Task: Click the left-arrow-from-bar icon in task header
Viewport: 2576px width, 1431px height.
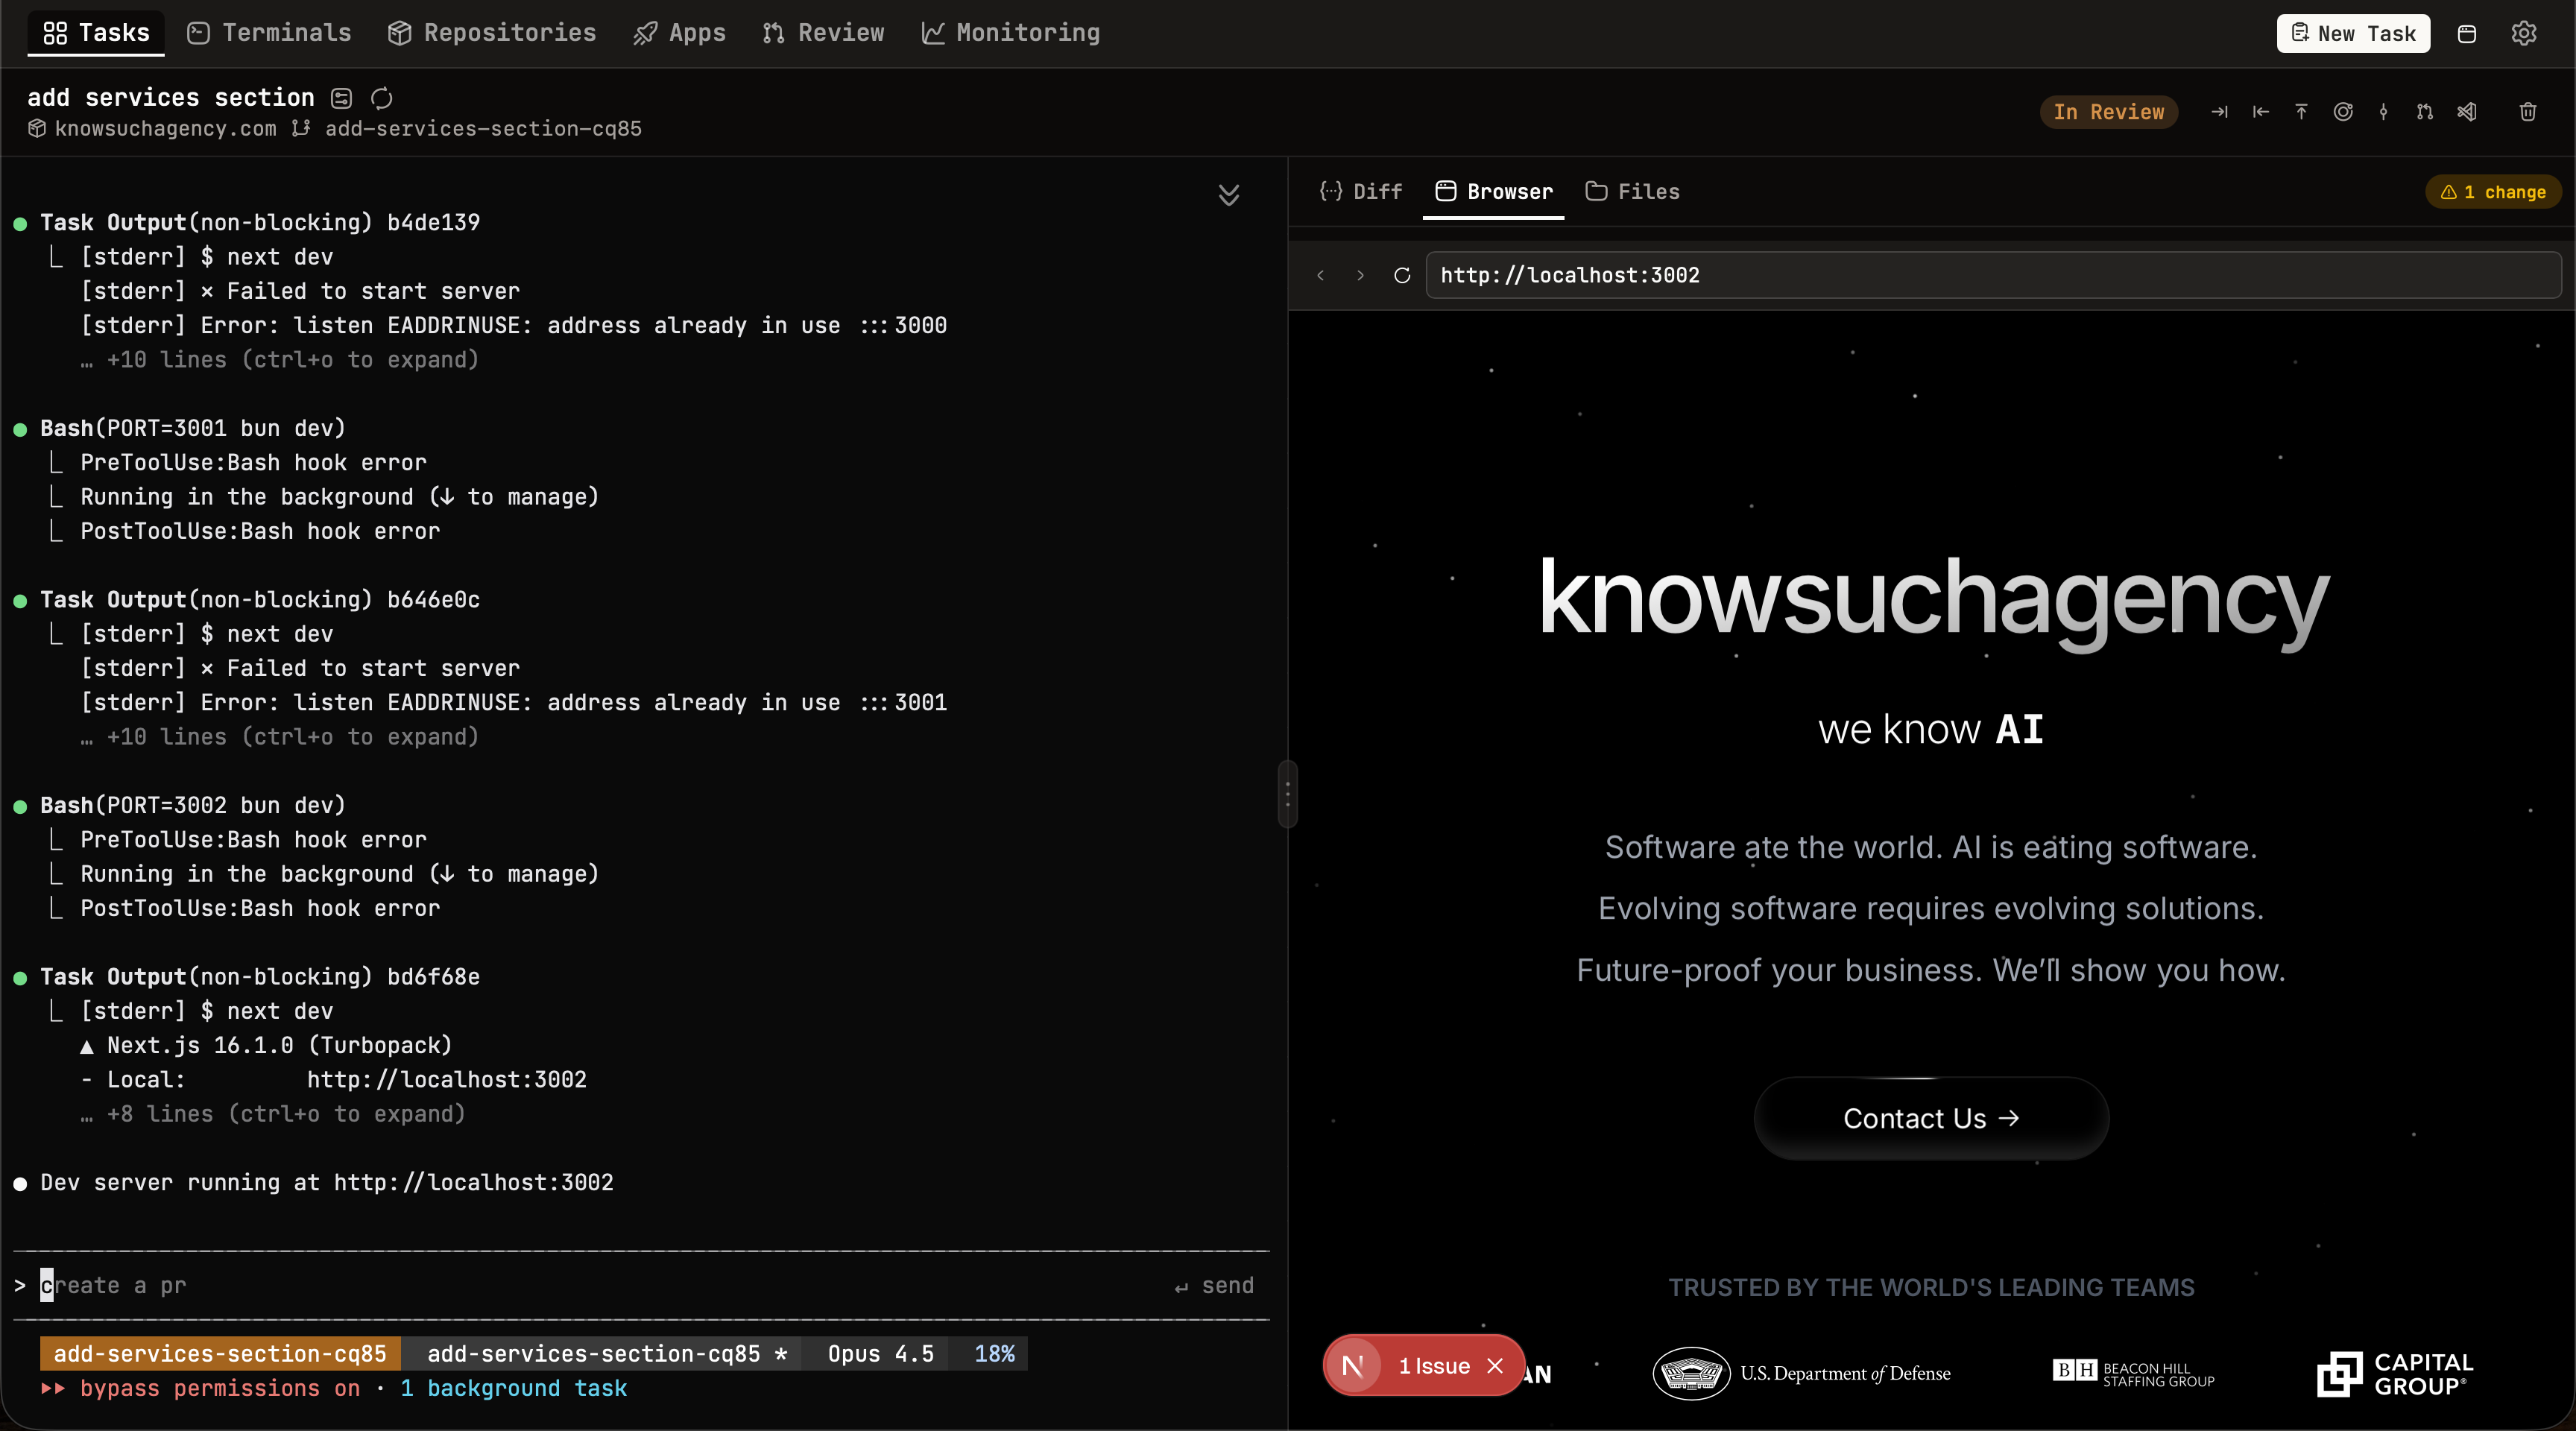Action: (x=2260, y=111)
